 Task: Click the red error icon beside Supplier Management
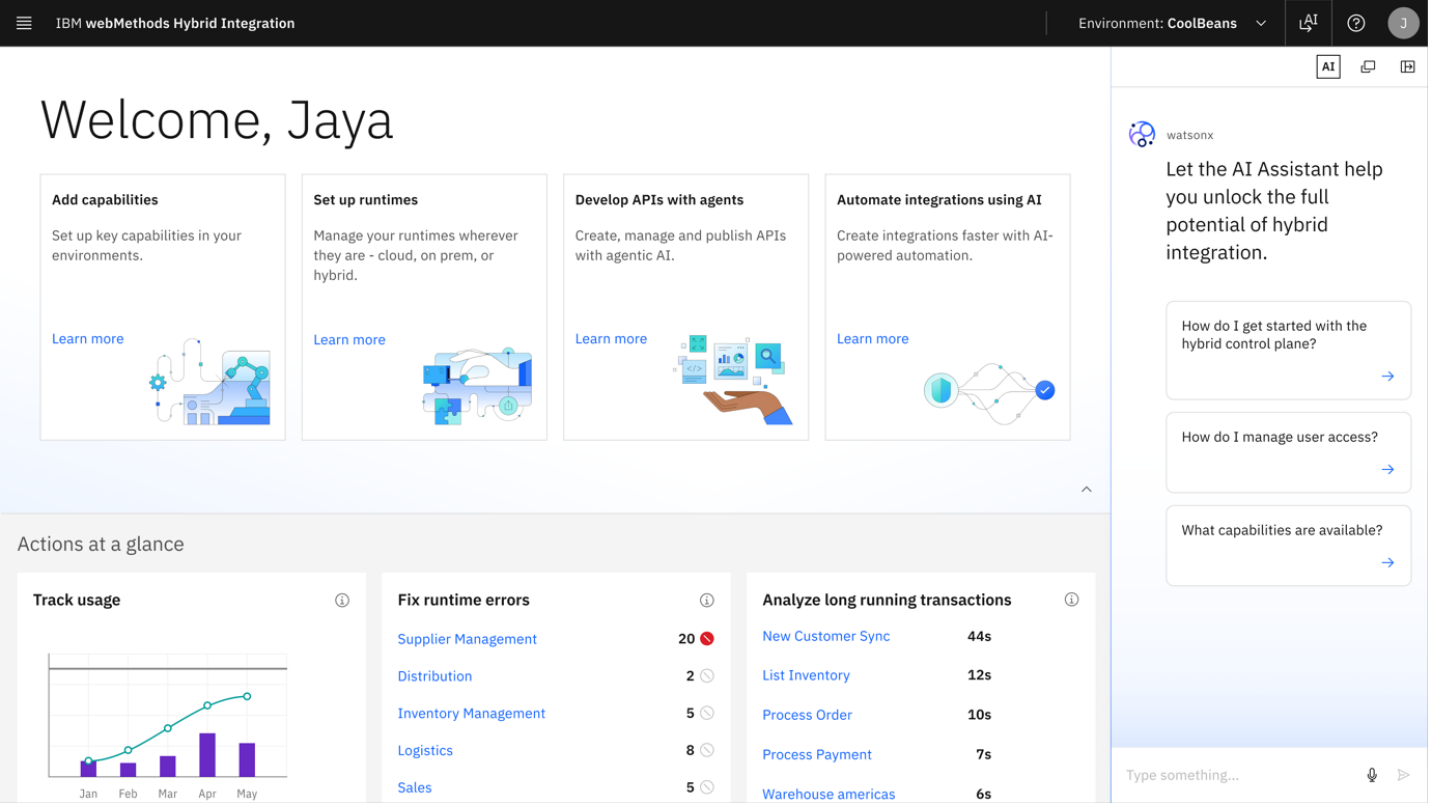pos(707,640)
